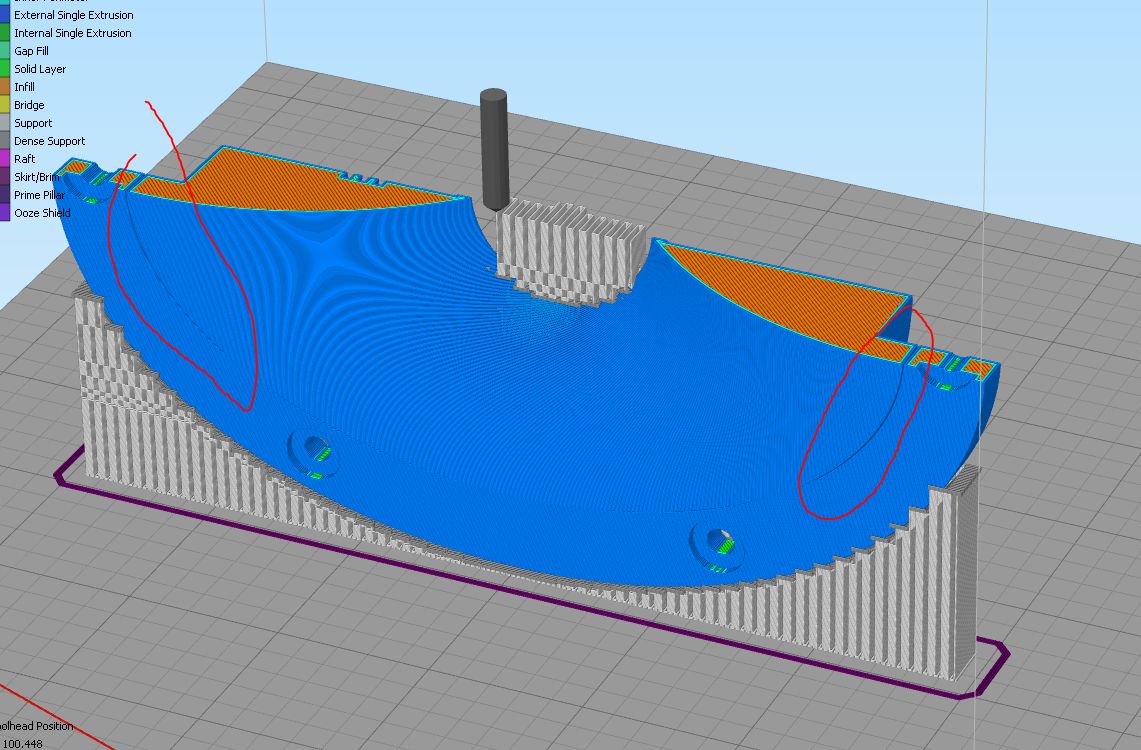The image size is (1141, 750).
Task: Click the 'Internal Single Extrusion' legend label
Action: click(73, 33)
